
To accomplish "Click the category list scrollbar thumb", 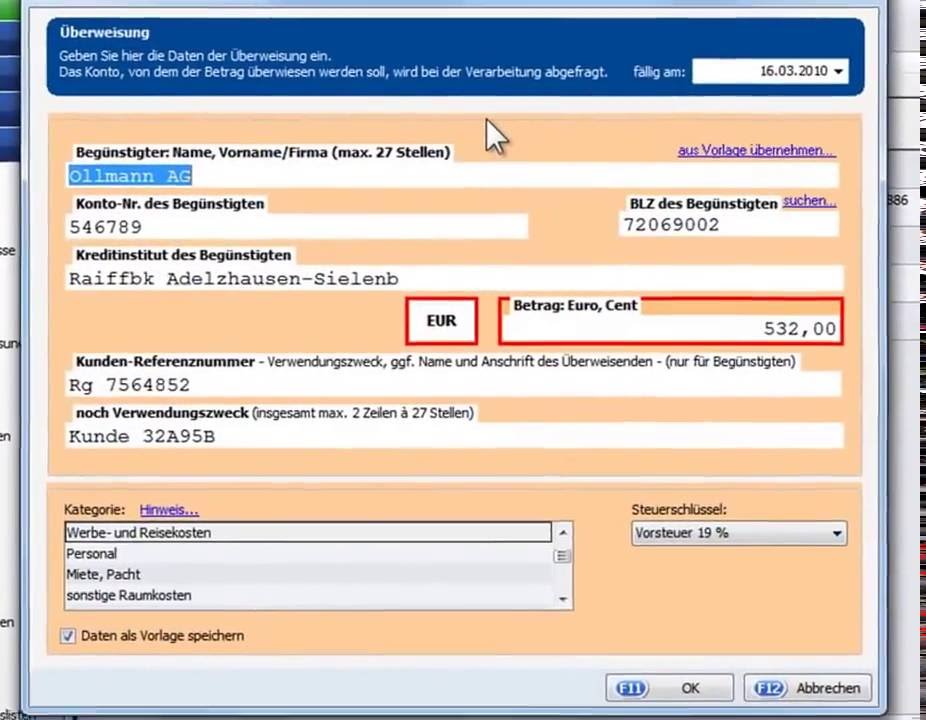I will pos(562,556).
